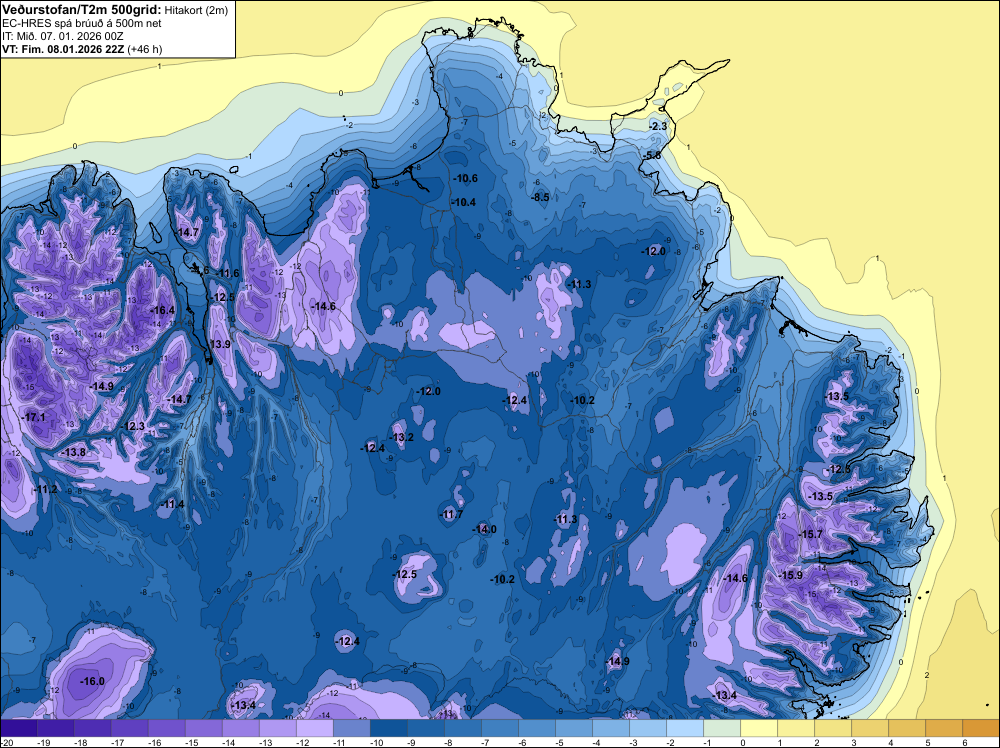Select the -14 legend color swatch
The height and width of the screenshot is (748, 1000).
(x=240, y=728)
